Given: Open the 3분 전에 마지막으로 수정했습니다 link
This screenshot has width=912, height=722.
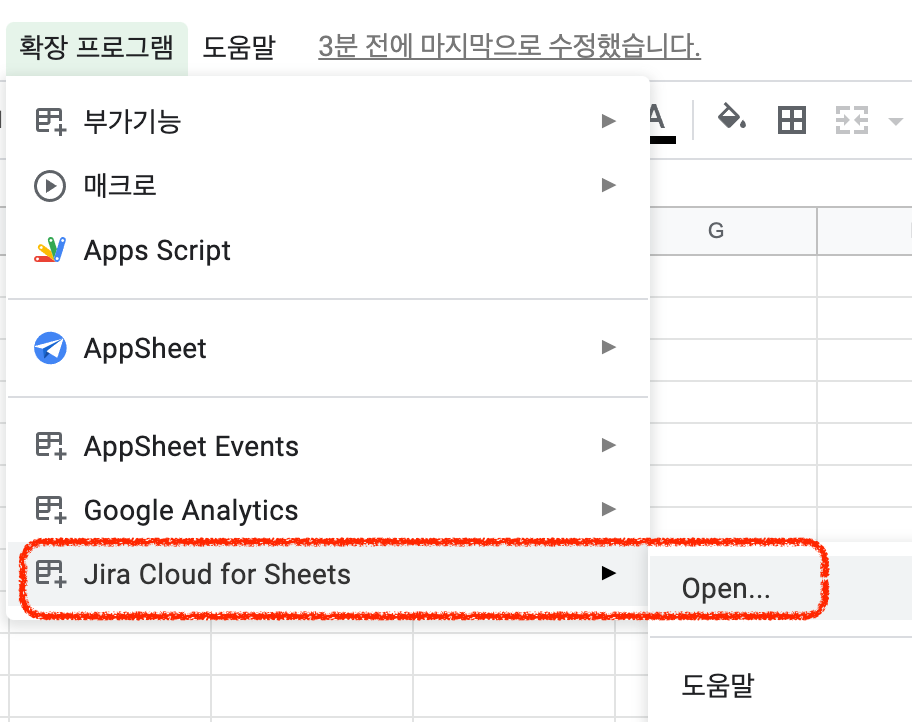Looking at the screenshot, I should (510, 47).
